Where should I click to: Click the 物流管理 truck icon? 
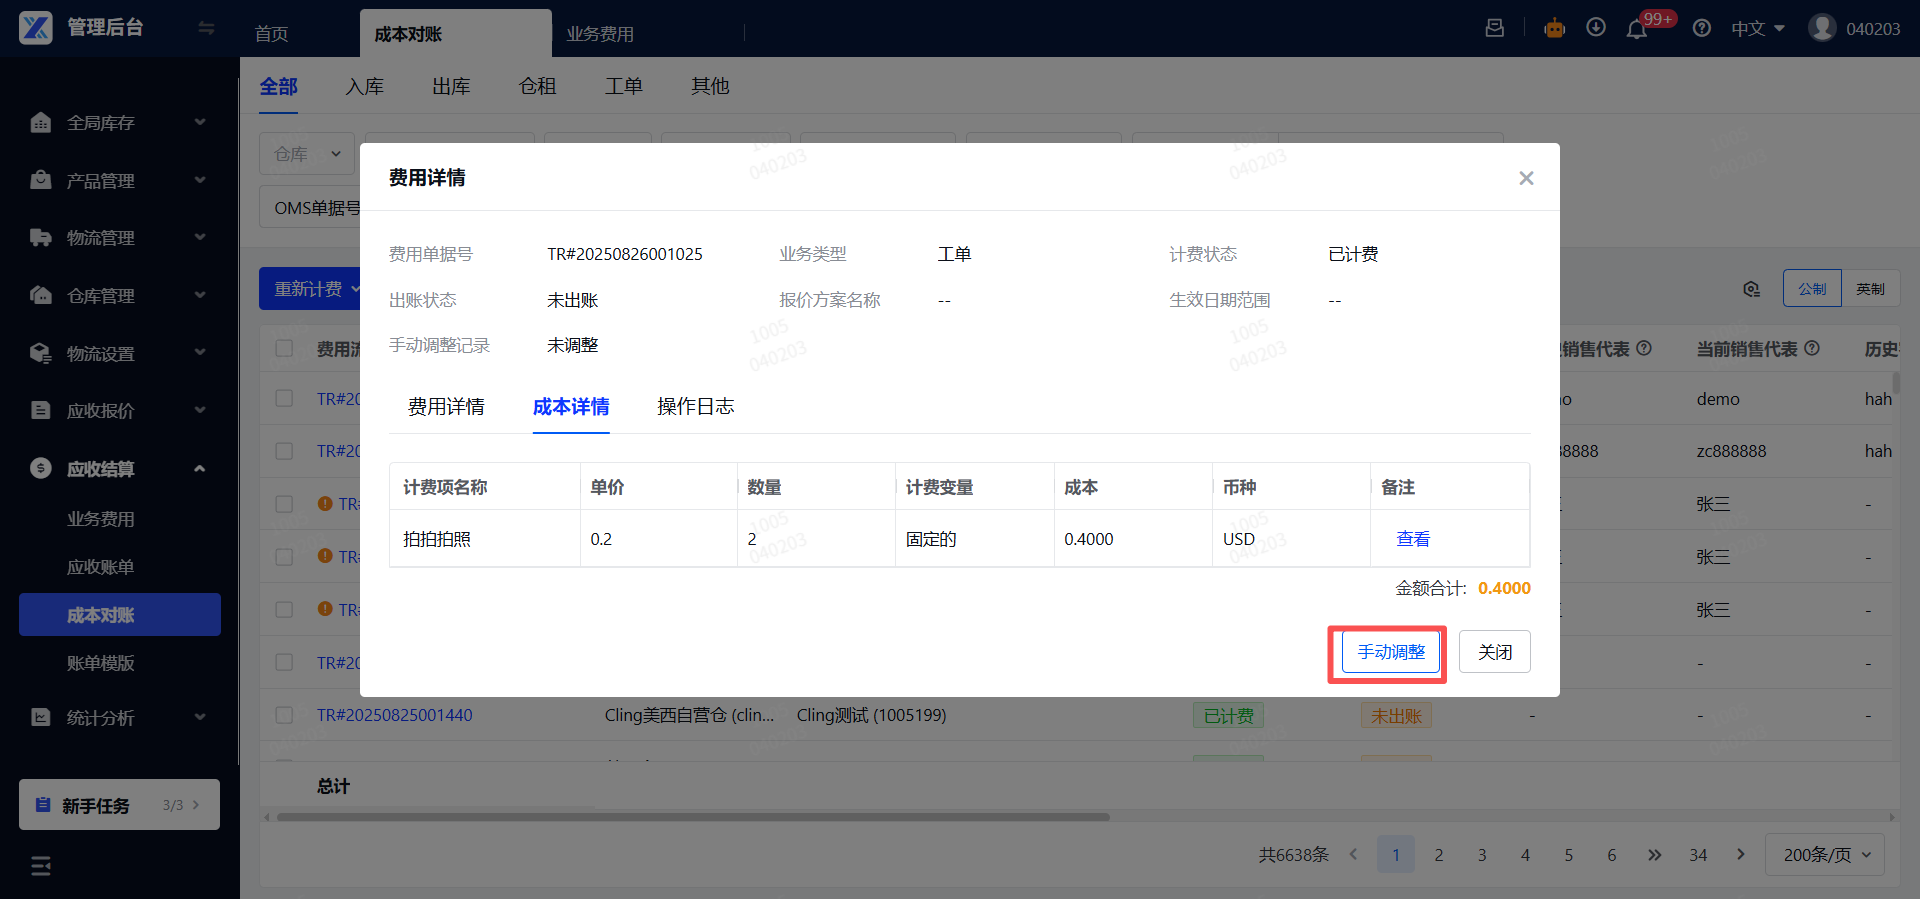pos(41,238)
